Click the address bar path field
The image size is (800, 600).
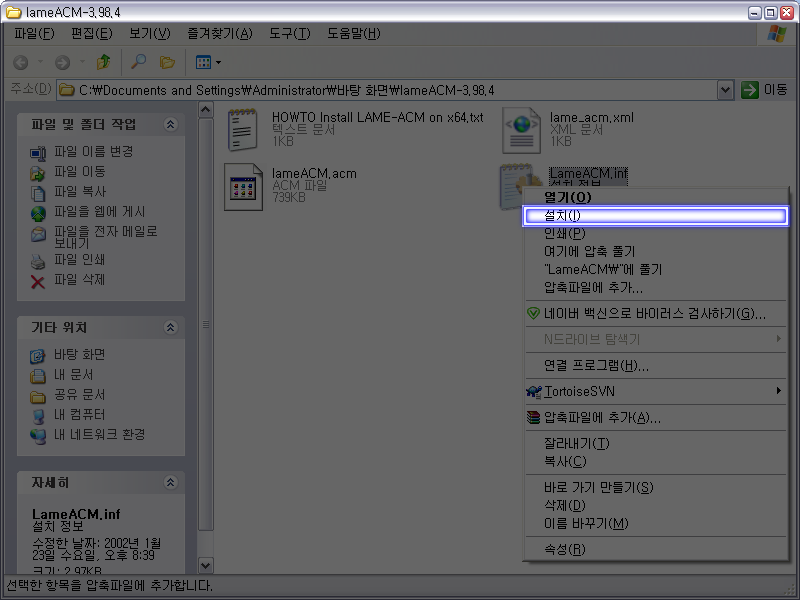[x=388, y=91]
